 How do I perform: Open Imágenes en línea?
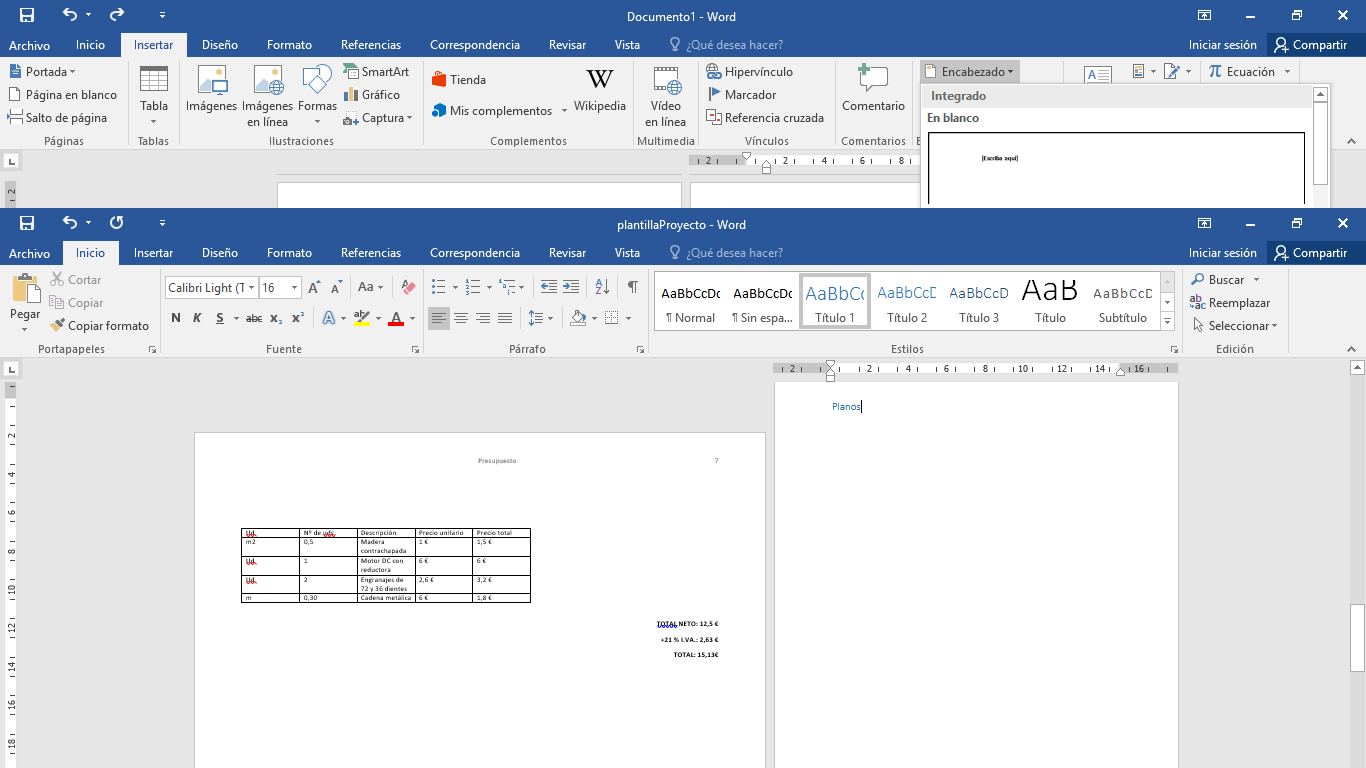[x=268, y=96]
